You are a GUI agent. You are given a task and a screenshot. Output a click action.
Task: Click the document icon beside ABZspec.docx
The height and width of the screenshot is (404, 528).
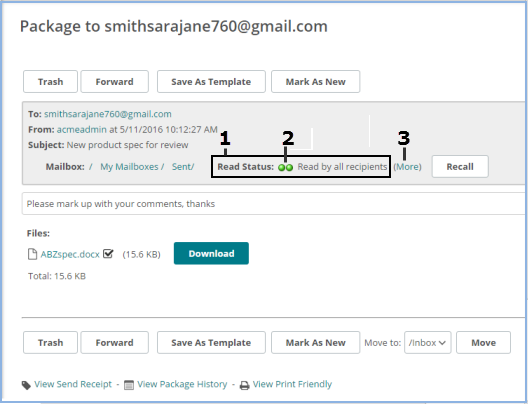[x=32, y=254]
